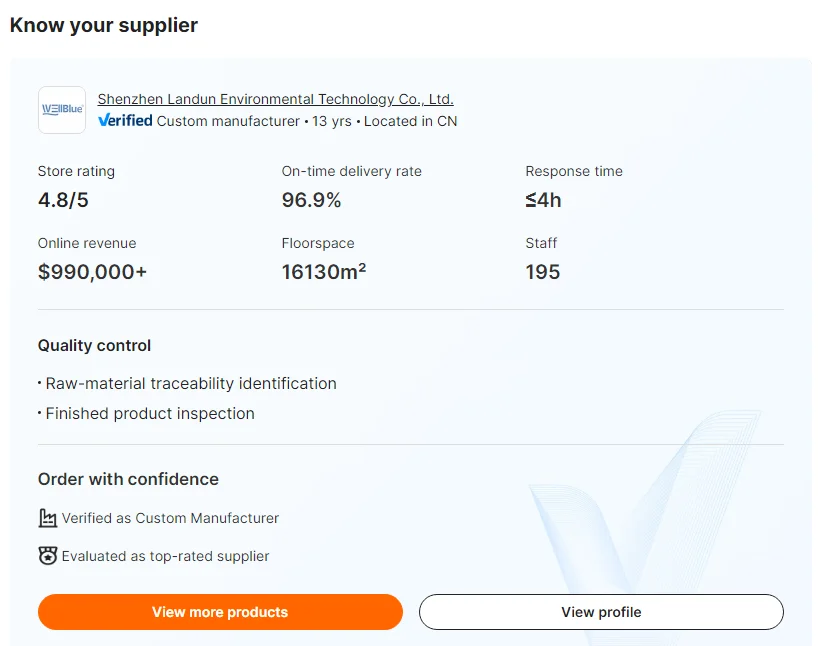
Task: Click the WellBlue supplier logo thumbnail
Action: click(62, 110)
